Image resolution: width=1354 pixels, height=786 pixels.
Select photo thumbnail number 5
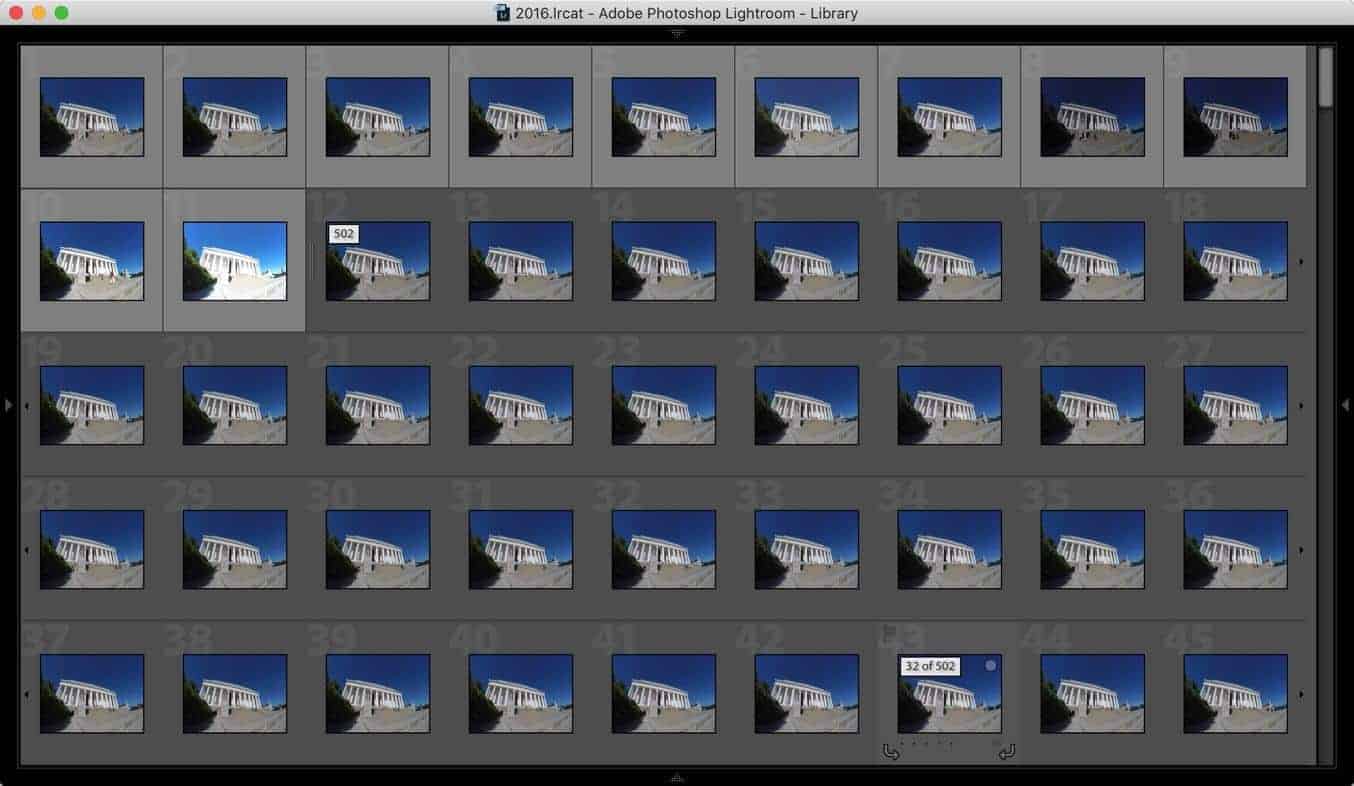tap(664, 117)
